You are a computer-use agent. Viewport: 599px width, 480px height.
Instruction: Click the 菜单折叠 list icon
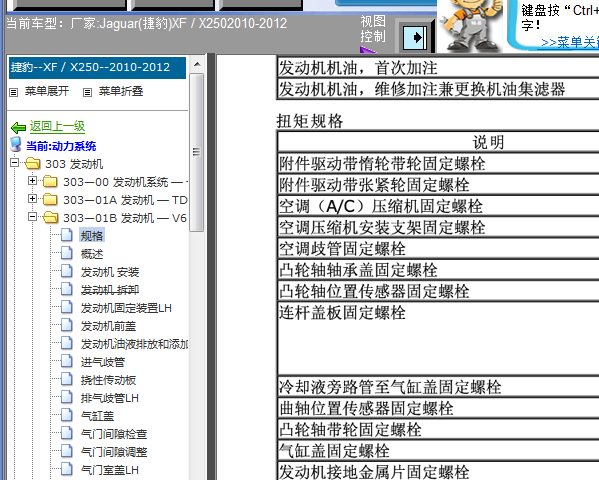tap(87, 92)
